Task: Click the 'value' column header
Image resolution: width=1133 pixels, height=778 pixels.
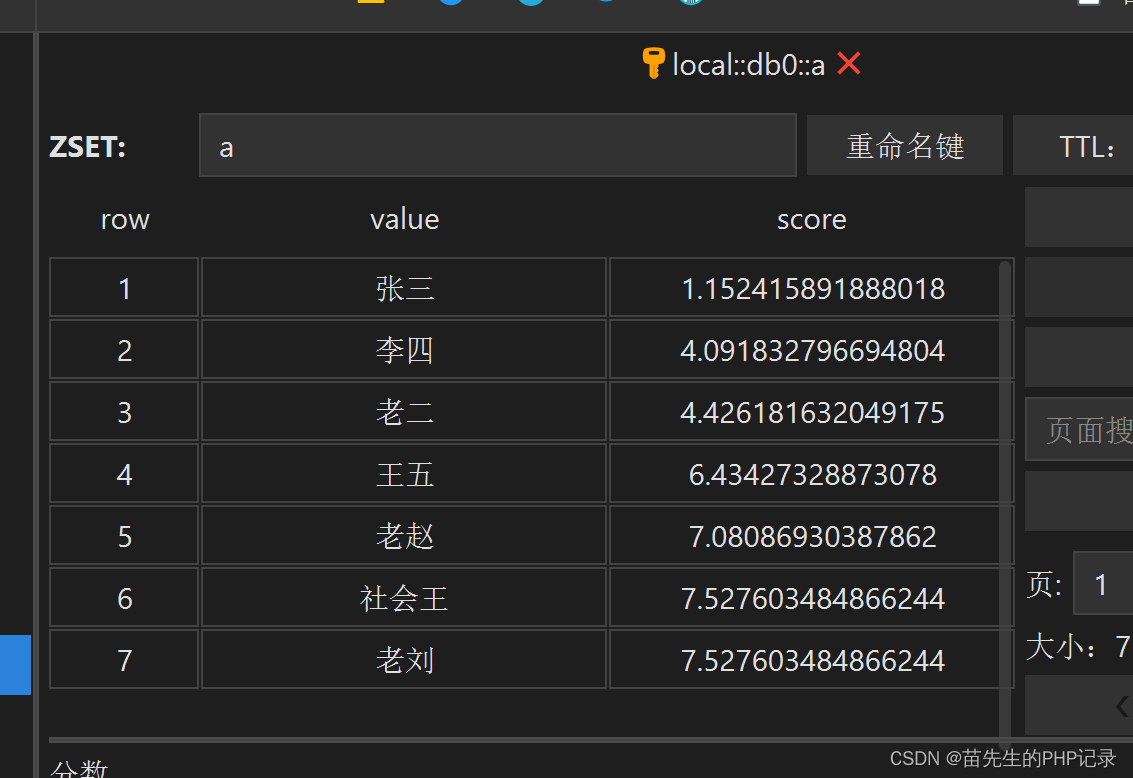Action: (x=404, y=218)
